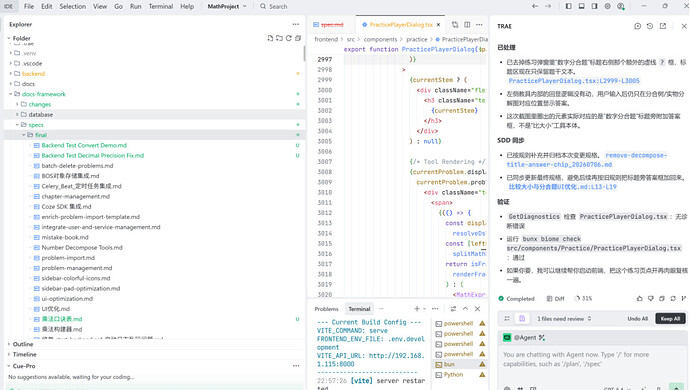
Task: Open the @Agent selector
Action: [524, 338]
